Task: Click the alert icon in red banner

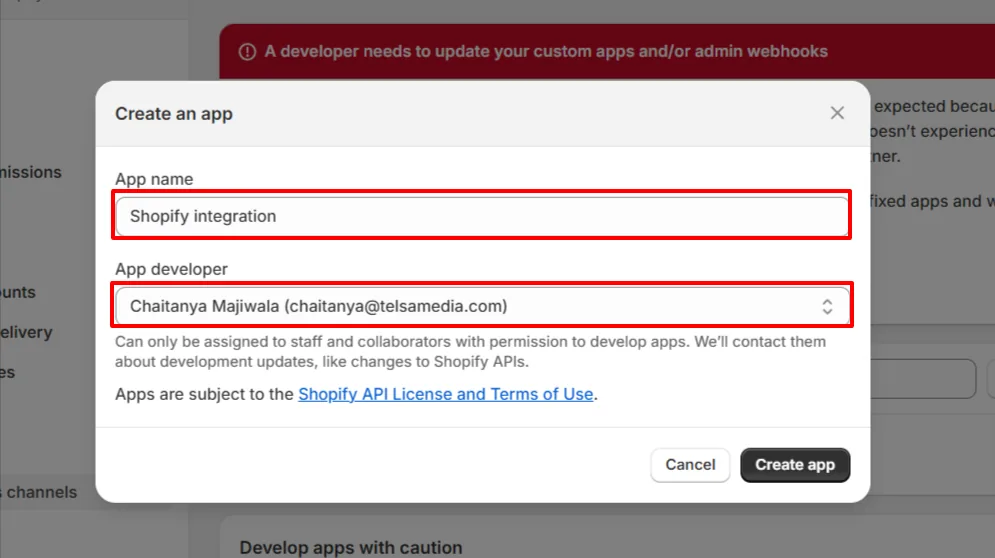Action: (247, 51)
